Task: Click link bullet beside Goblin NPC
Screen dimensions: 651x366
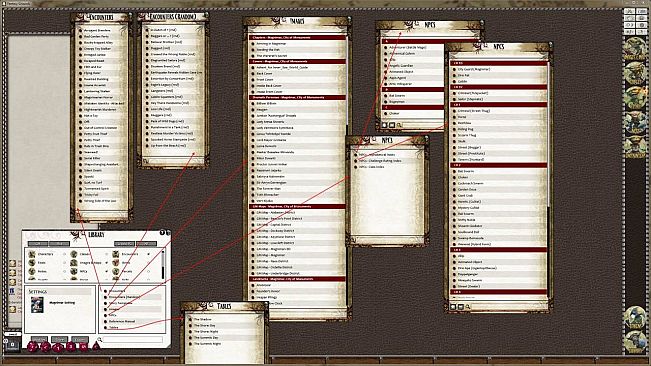Action: click(454, 81)
